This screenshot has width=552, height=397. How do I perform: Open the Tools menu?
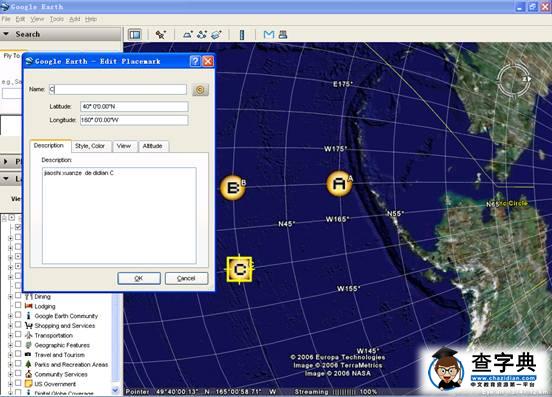[x=57, y=19]
